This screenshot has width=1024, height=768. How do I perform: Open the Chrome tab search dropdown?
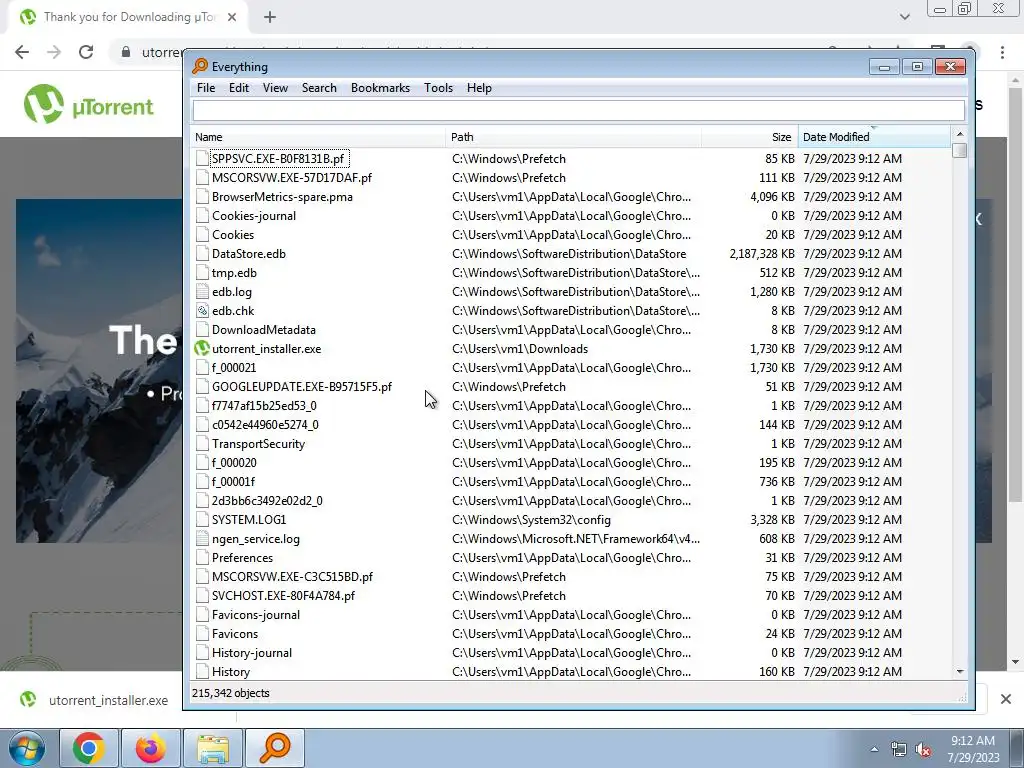[904, 17]
